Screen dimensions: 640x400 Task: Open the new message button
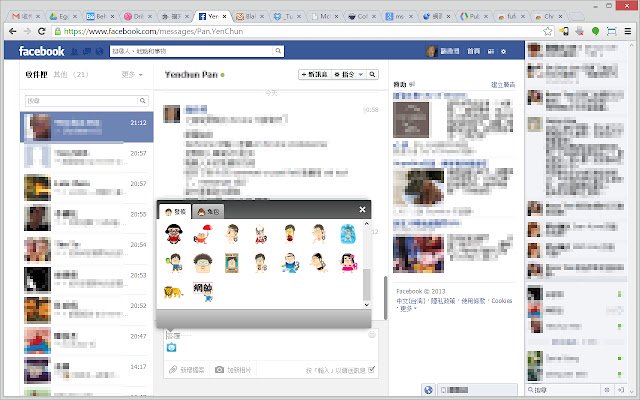coord(315,75)
